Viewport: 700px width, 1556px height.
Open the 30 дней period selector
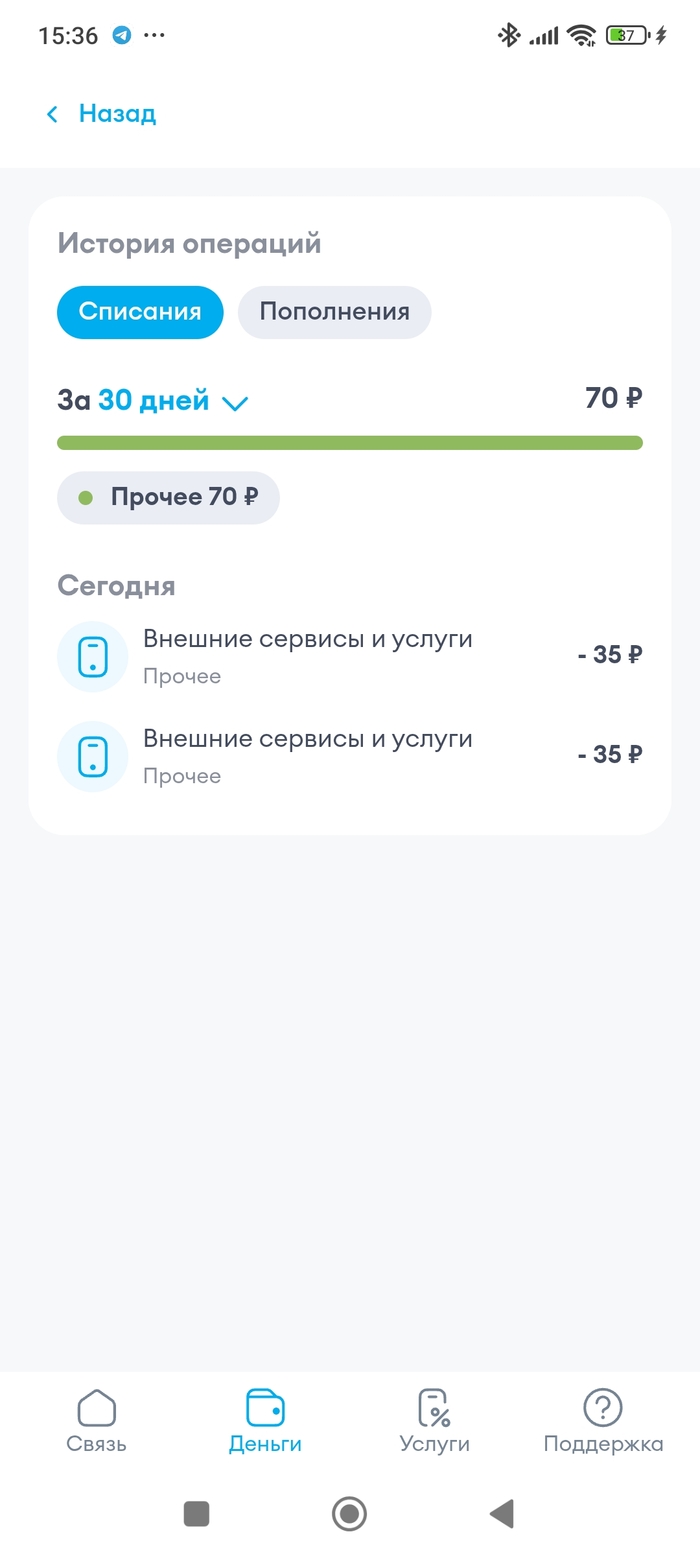(x=154, y=401)
